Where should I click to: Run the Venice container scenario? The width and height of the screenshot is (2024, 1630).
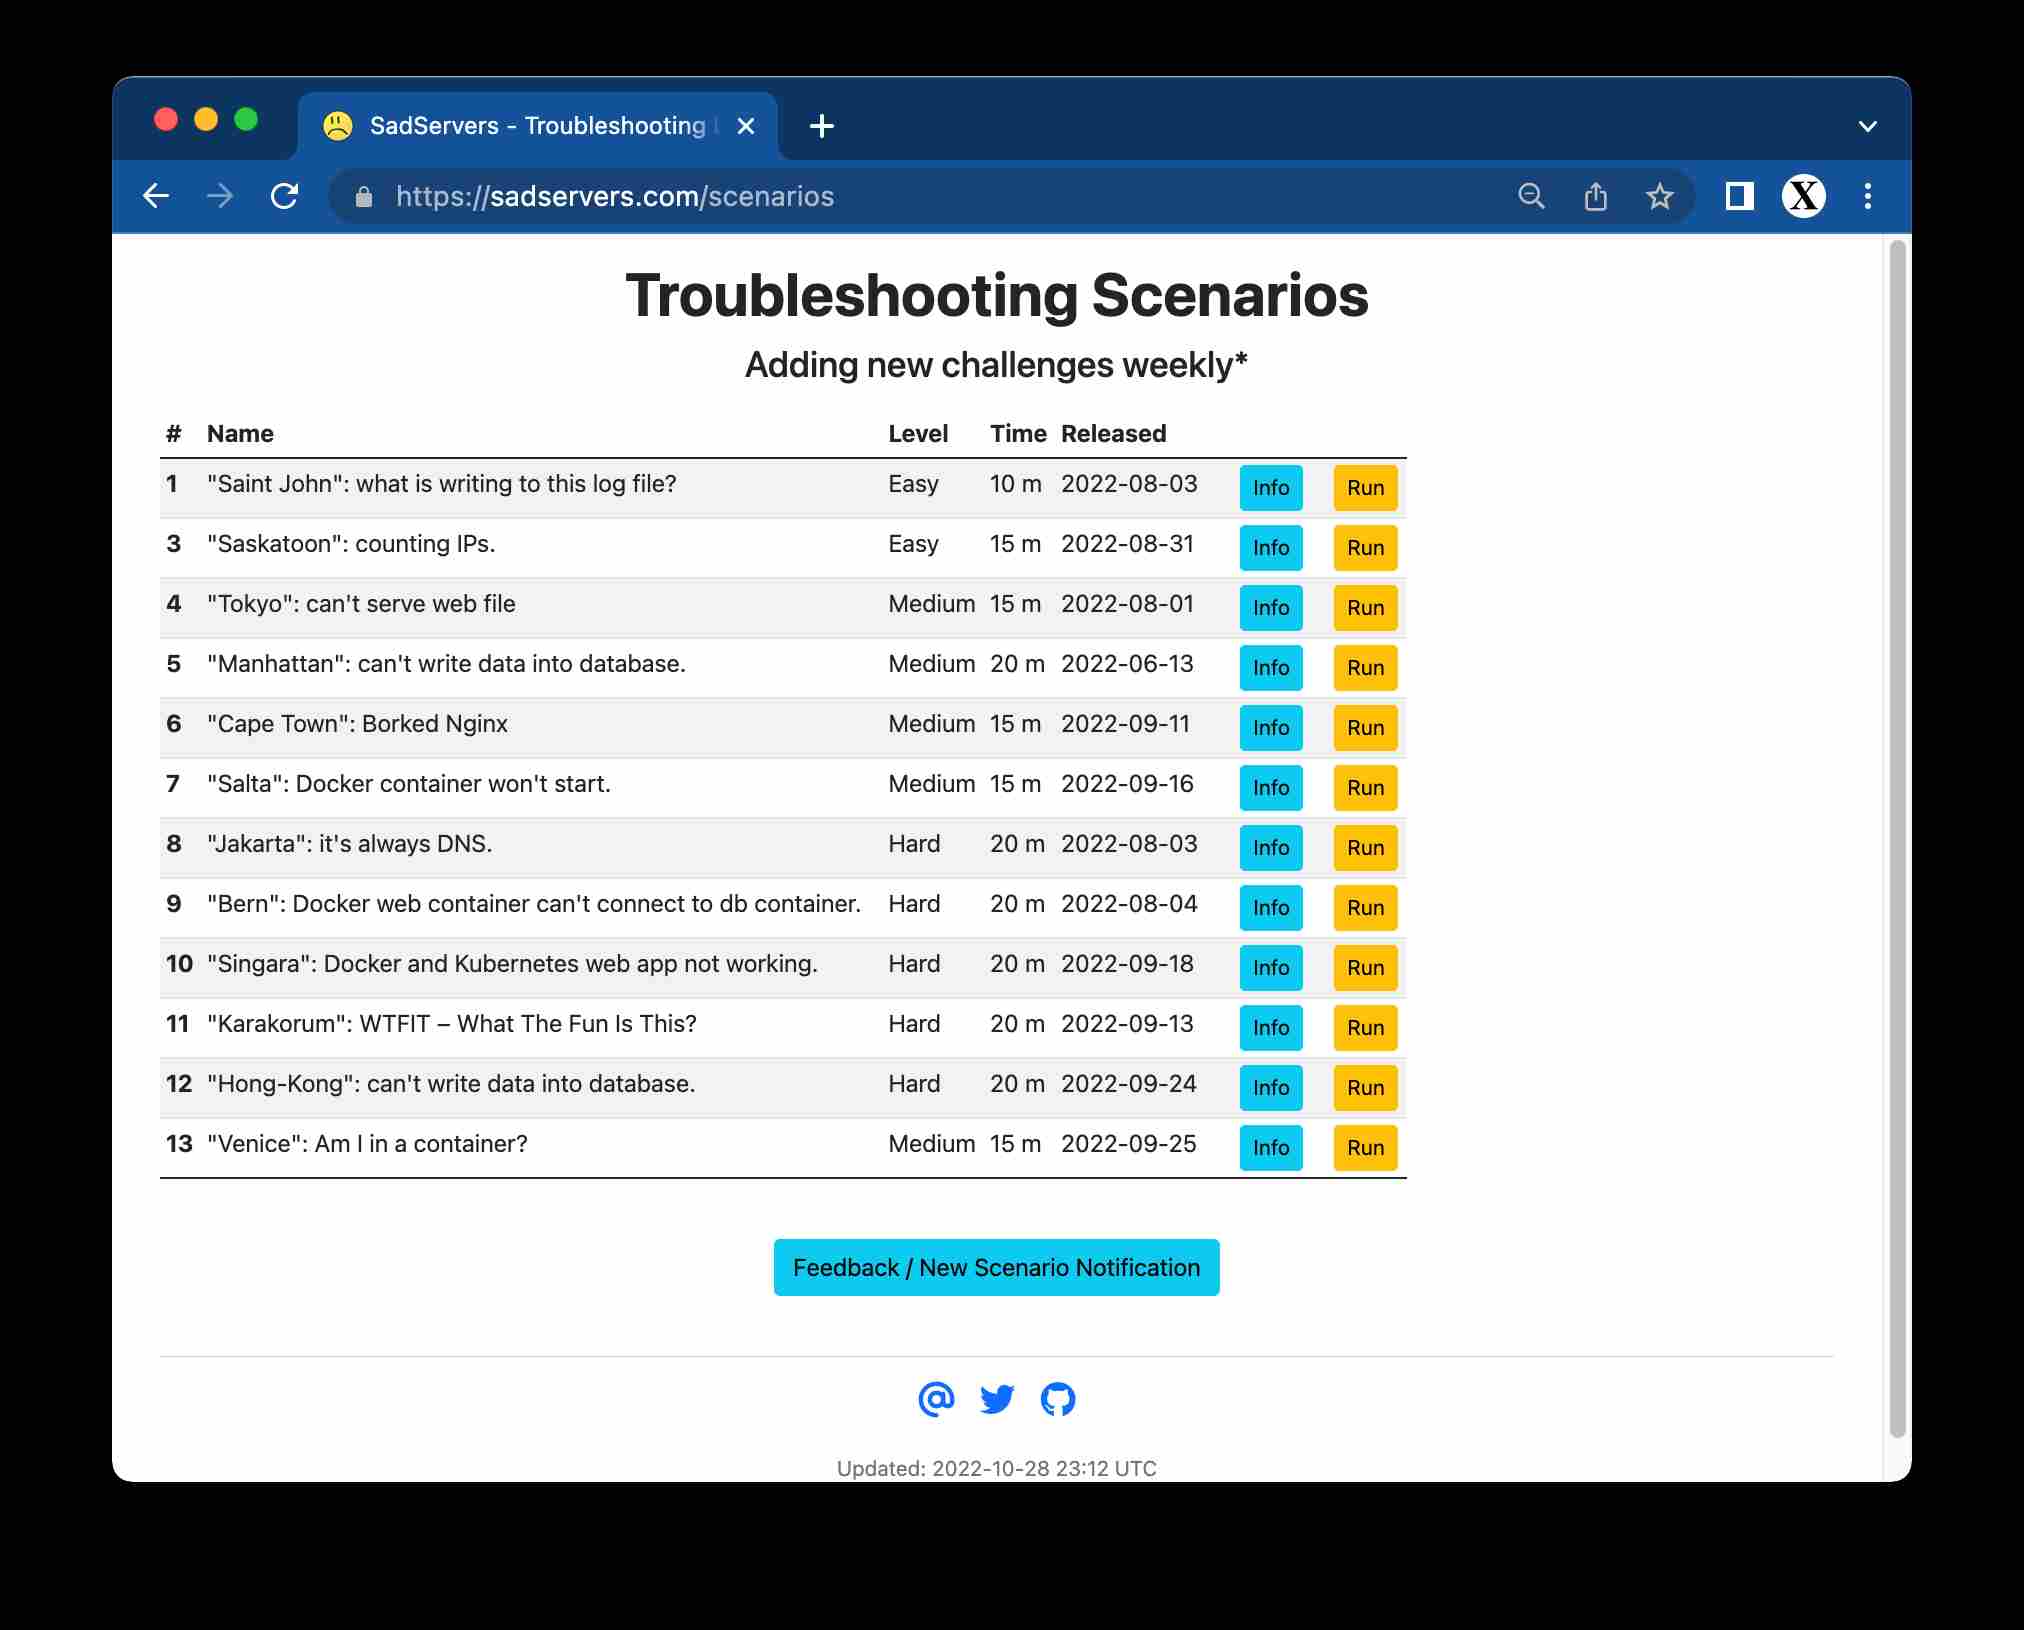(x=1366, y=1148)
